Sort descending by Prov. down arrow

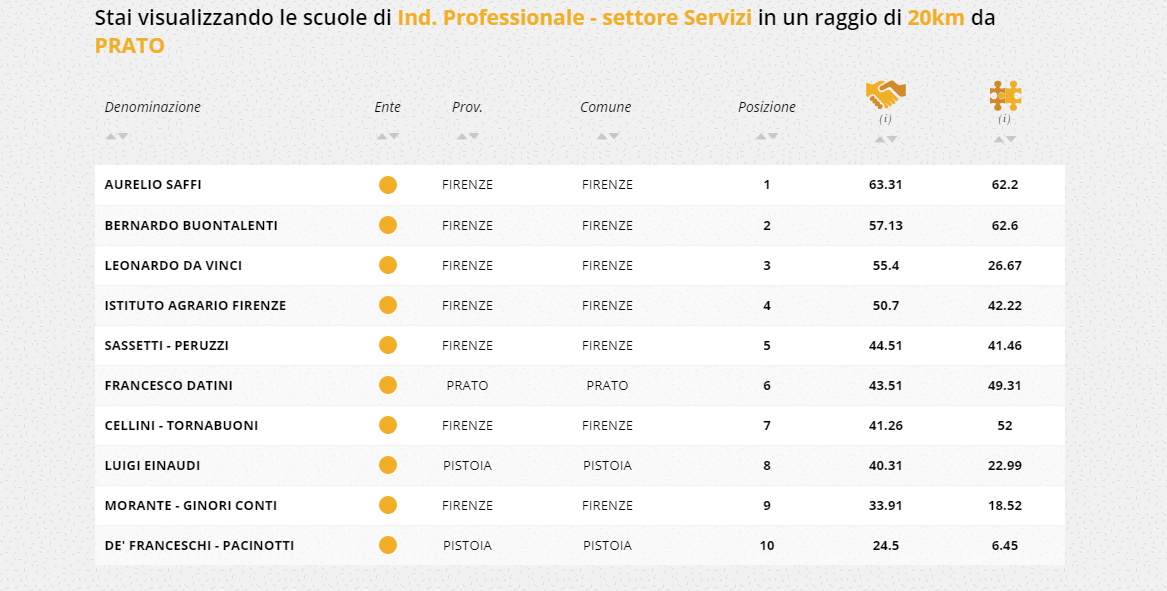tap(474, 136)
